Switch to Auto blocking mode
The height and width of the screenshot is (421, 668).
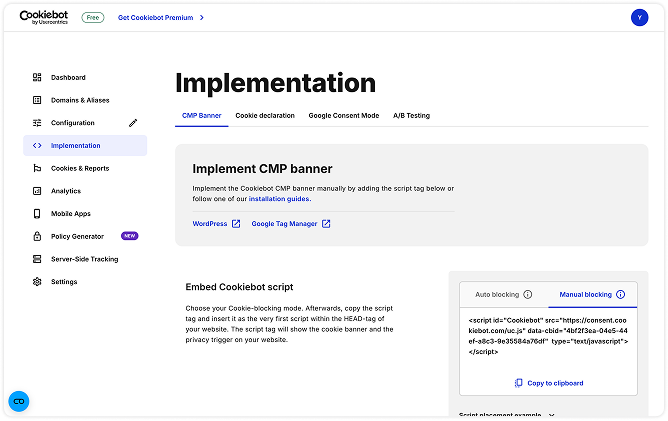click(x=496, y=295)
